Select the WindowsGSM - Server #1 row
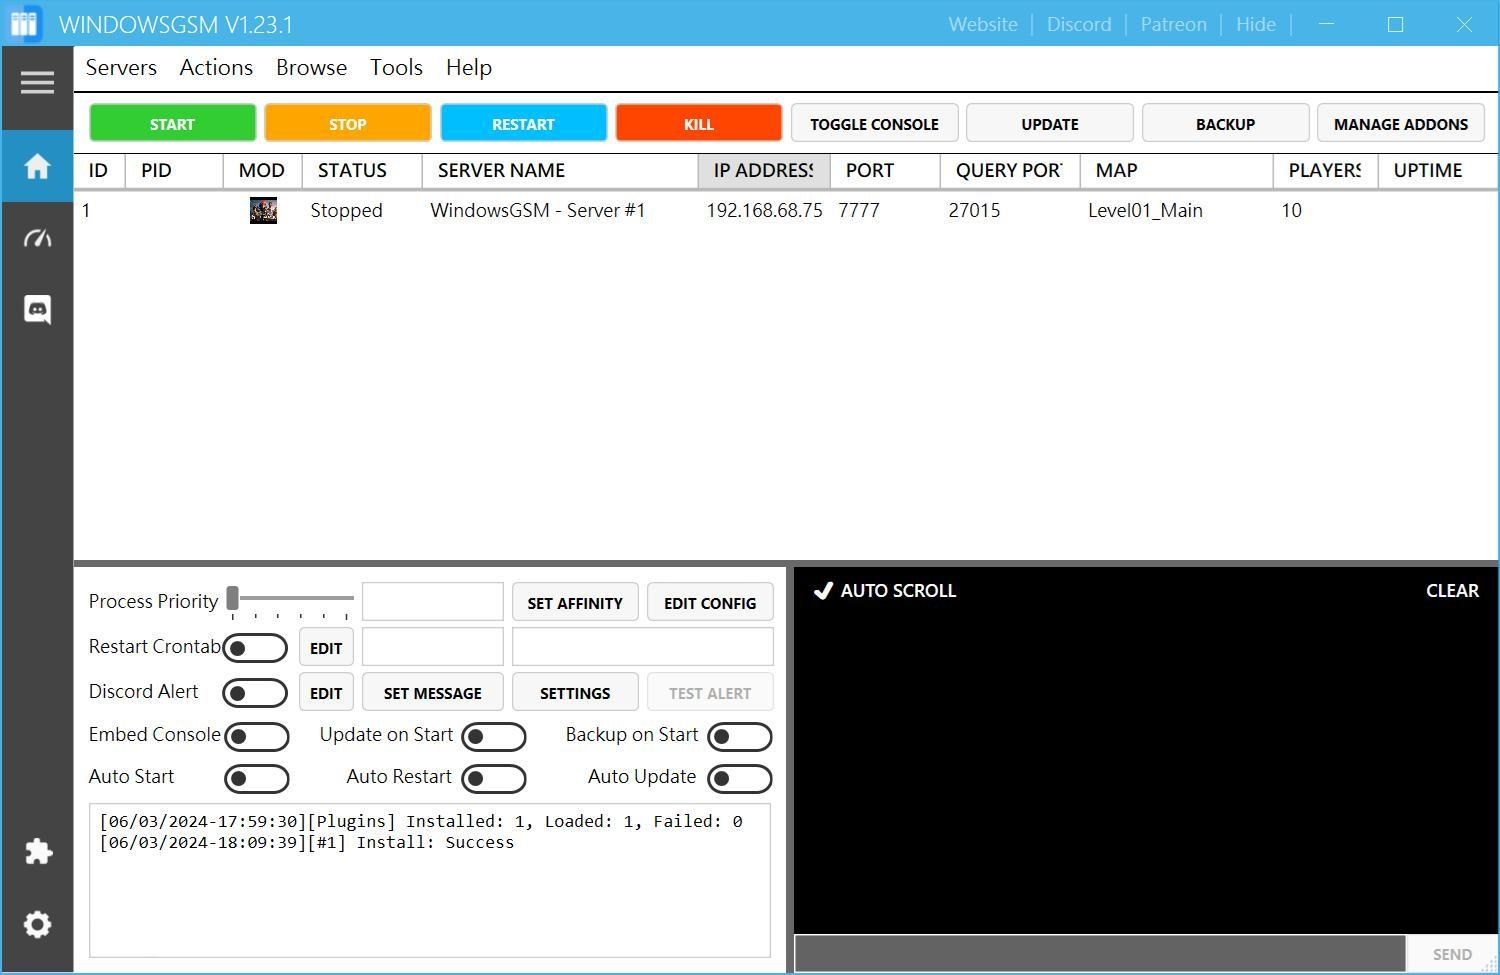Screen dimensions: 1500x975 coord(786,210)
